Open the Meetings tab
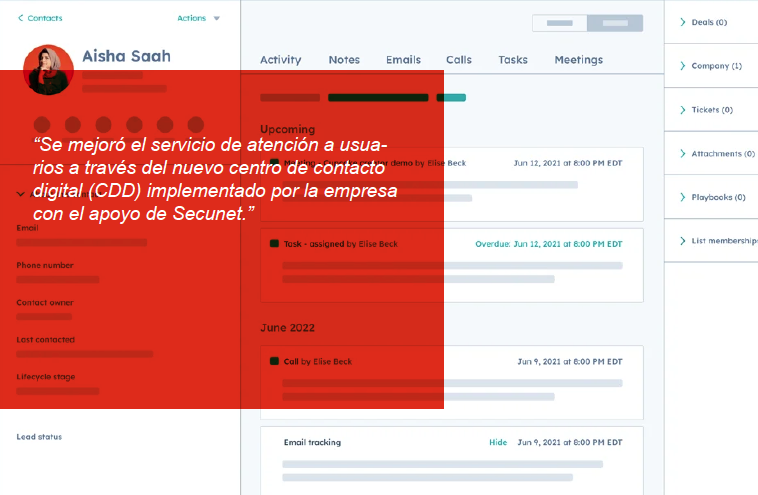Image resolution: width=758 pixels, height=495 pixels. tap(578, 60)
